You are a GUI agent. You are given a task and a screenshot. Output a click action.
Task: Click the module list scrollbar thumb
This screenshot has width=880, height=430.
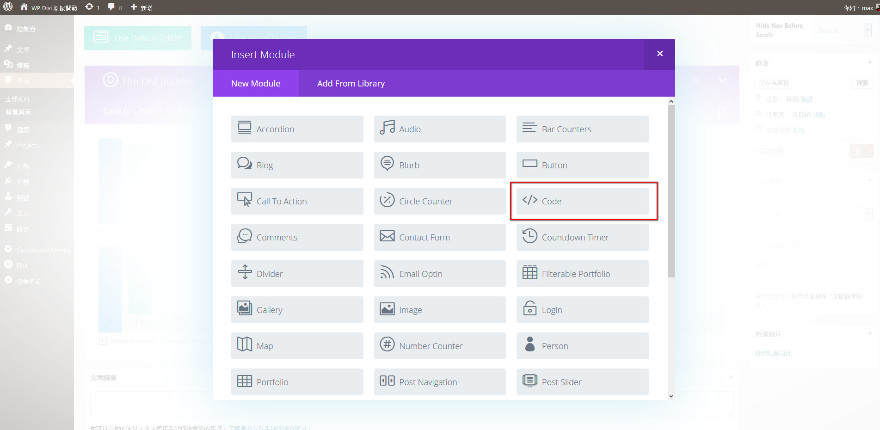[671, 191]
